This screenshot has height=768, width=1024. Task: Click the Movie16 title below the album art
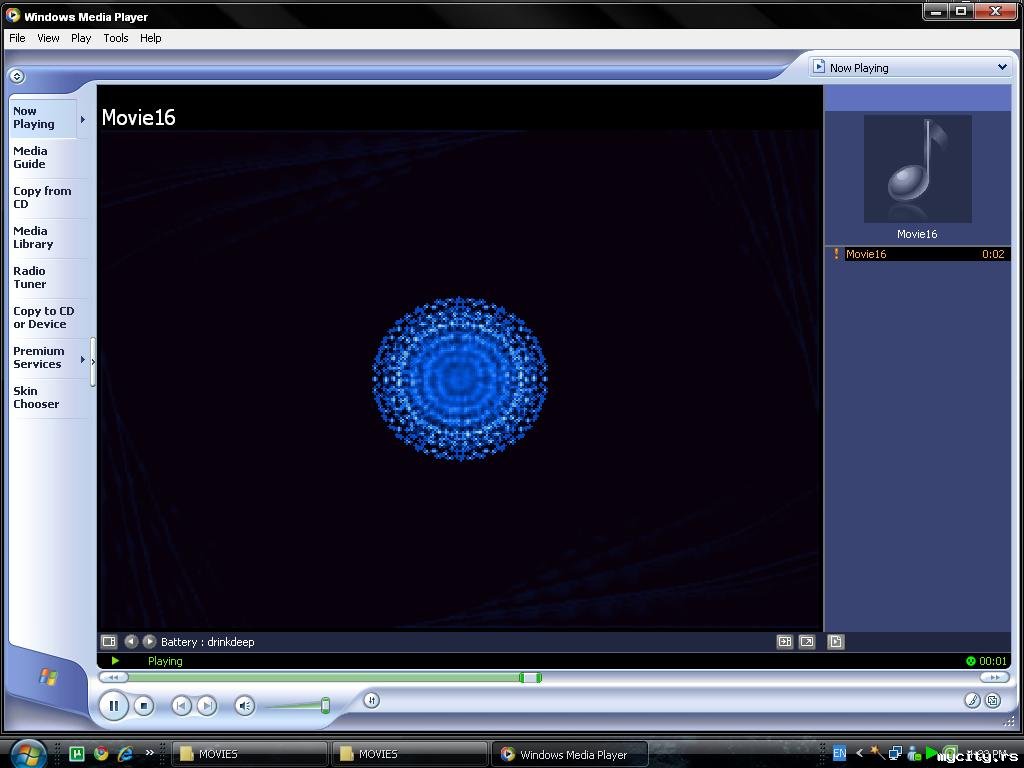tap(917, 234)
